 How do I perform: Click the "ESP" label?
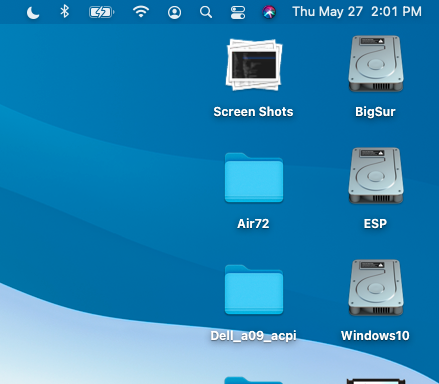(x=375, y=224)
